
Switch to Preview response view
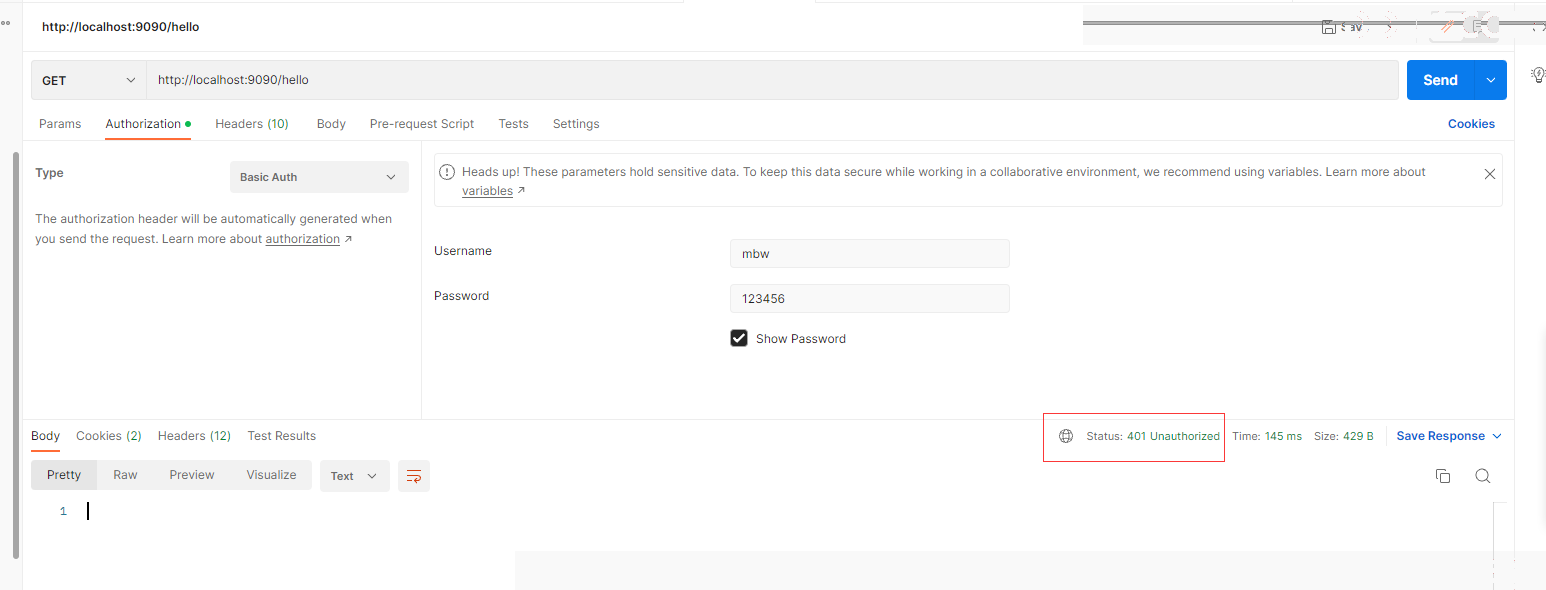pyautogui.click(x=192, y=475)
